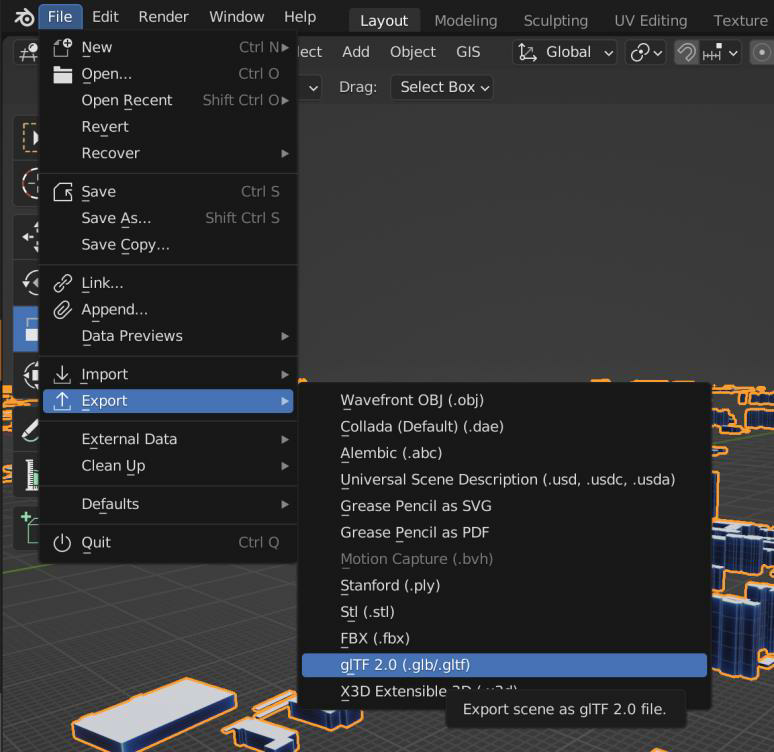Click the Quit power icon
The image size is (774, 752).
[x=62, y=543]
